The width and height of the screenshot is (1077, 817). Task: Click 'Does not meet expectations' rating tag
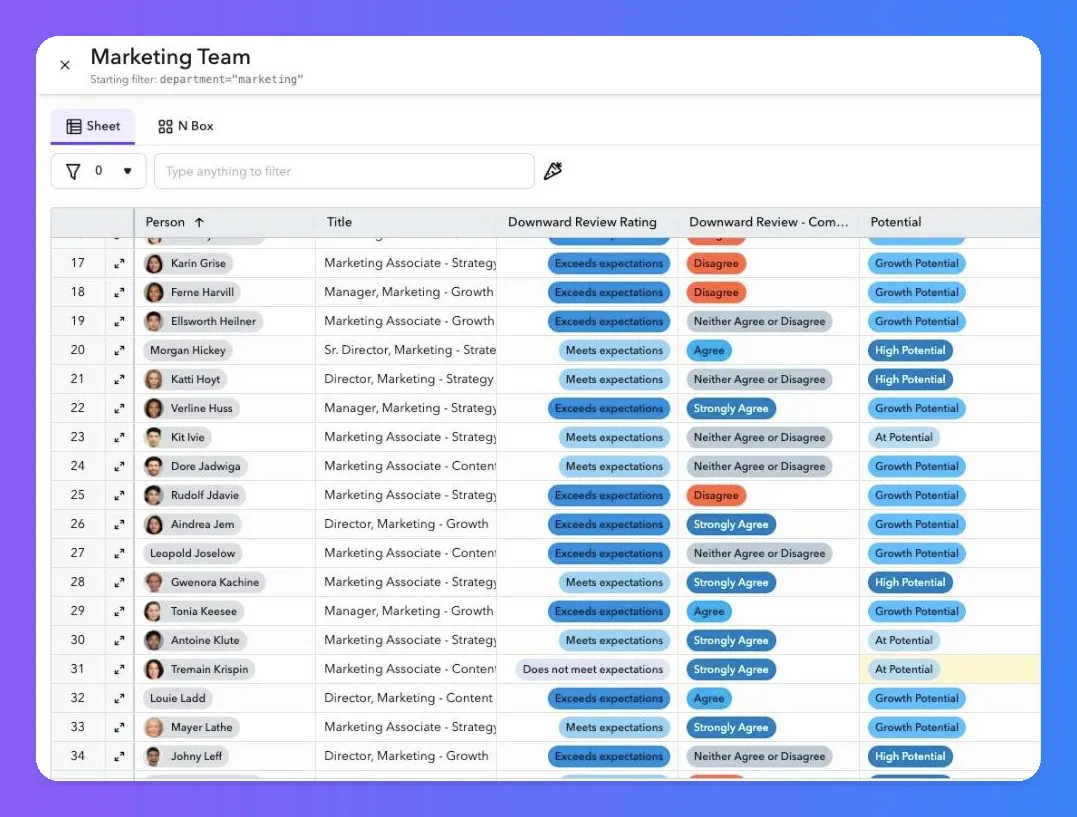point(593,669)
